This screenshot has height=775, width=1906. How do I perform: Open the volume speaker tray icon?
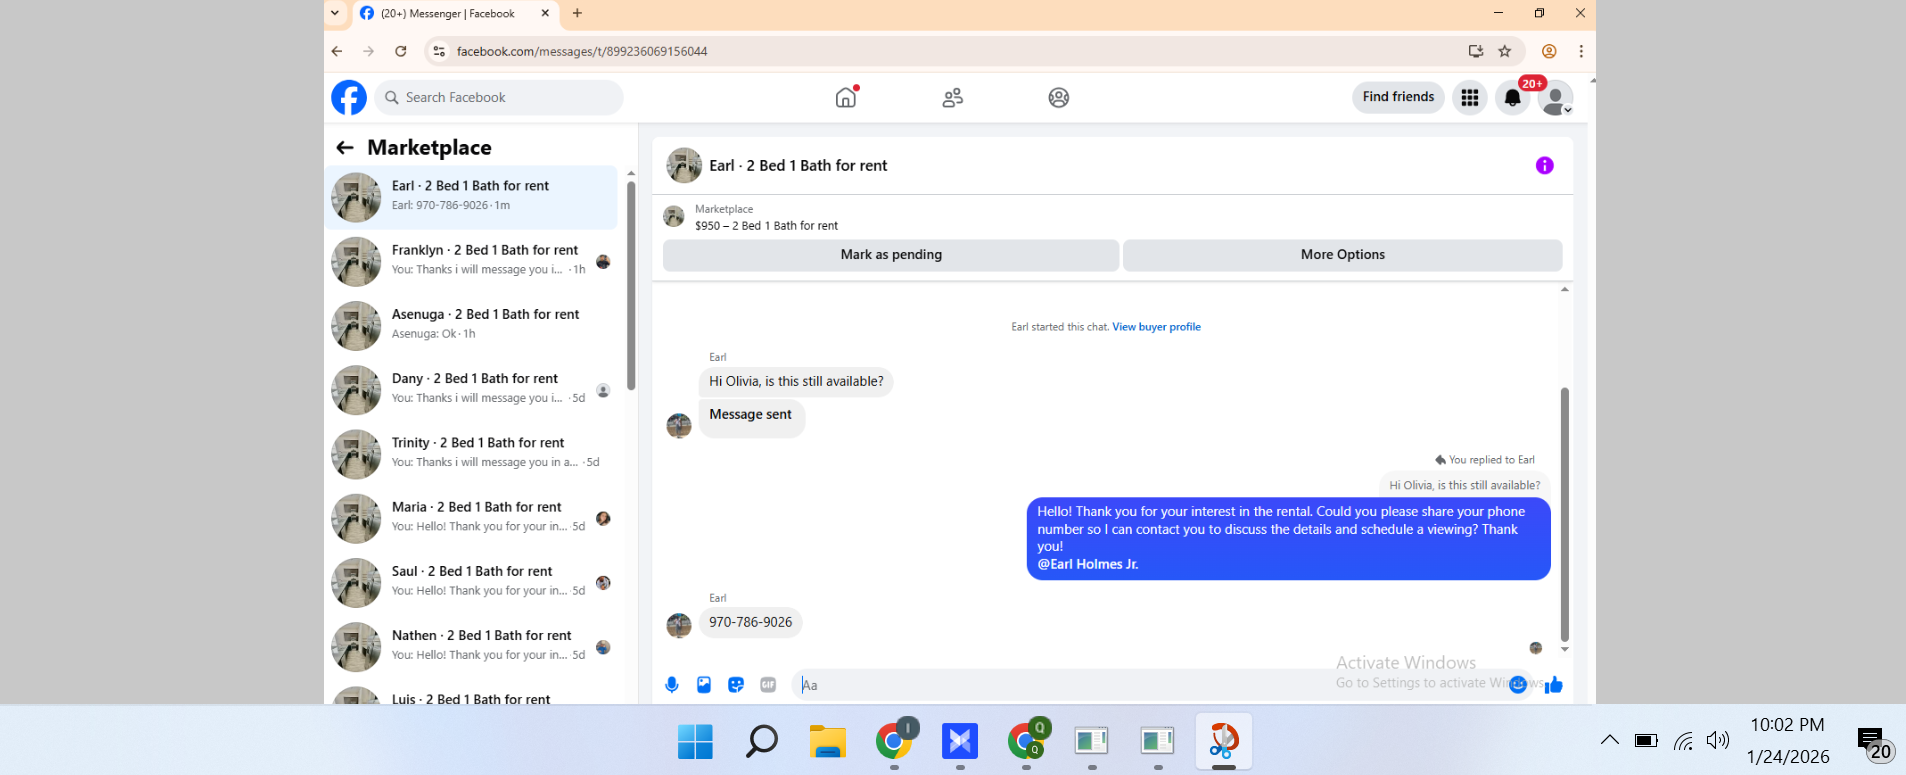(x=1718, y=740)
